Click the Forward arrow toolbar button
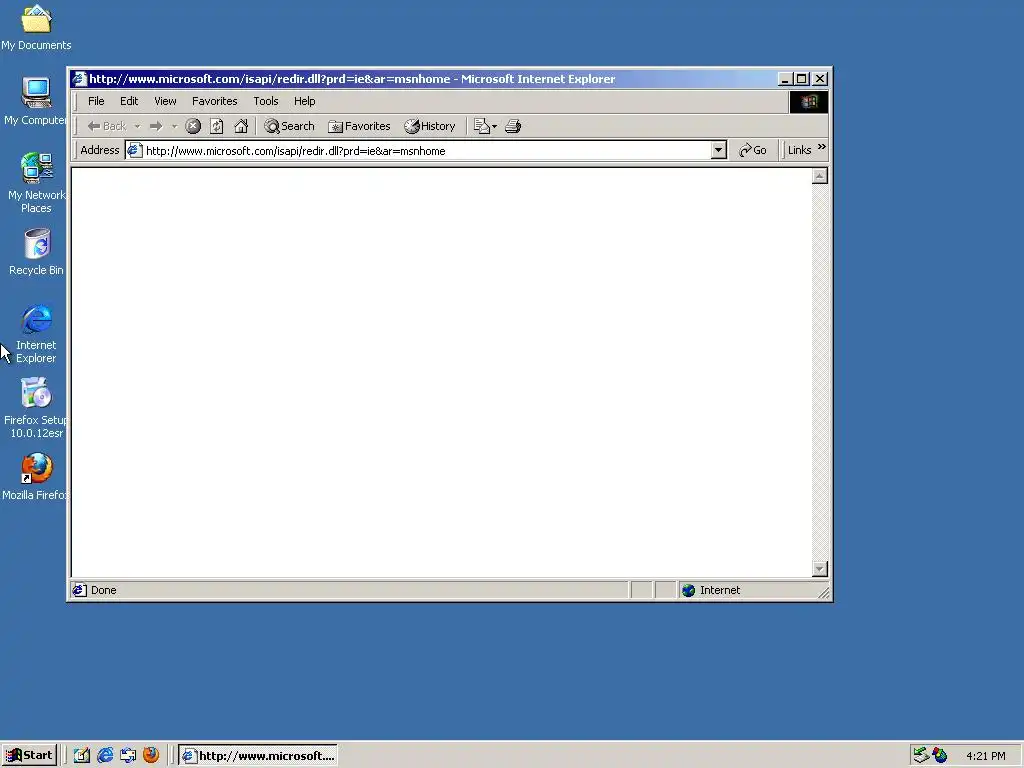Image resolution: width=1024 pixels, height=768 pixels. [155, 126]
